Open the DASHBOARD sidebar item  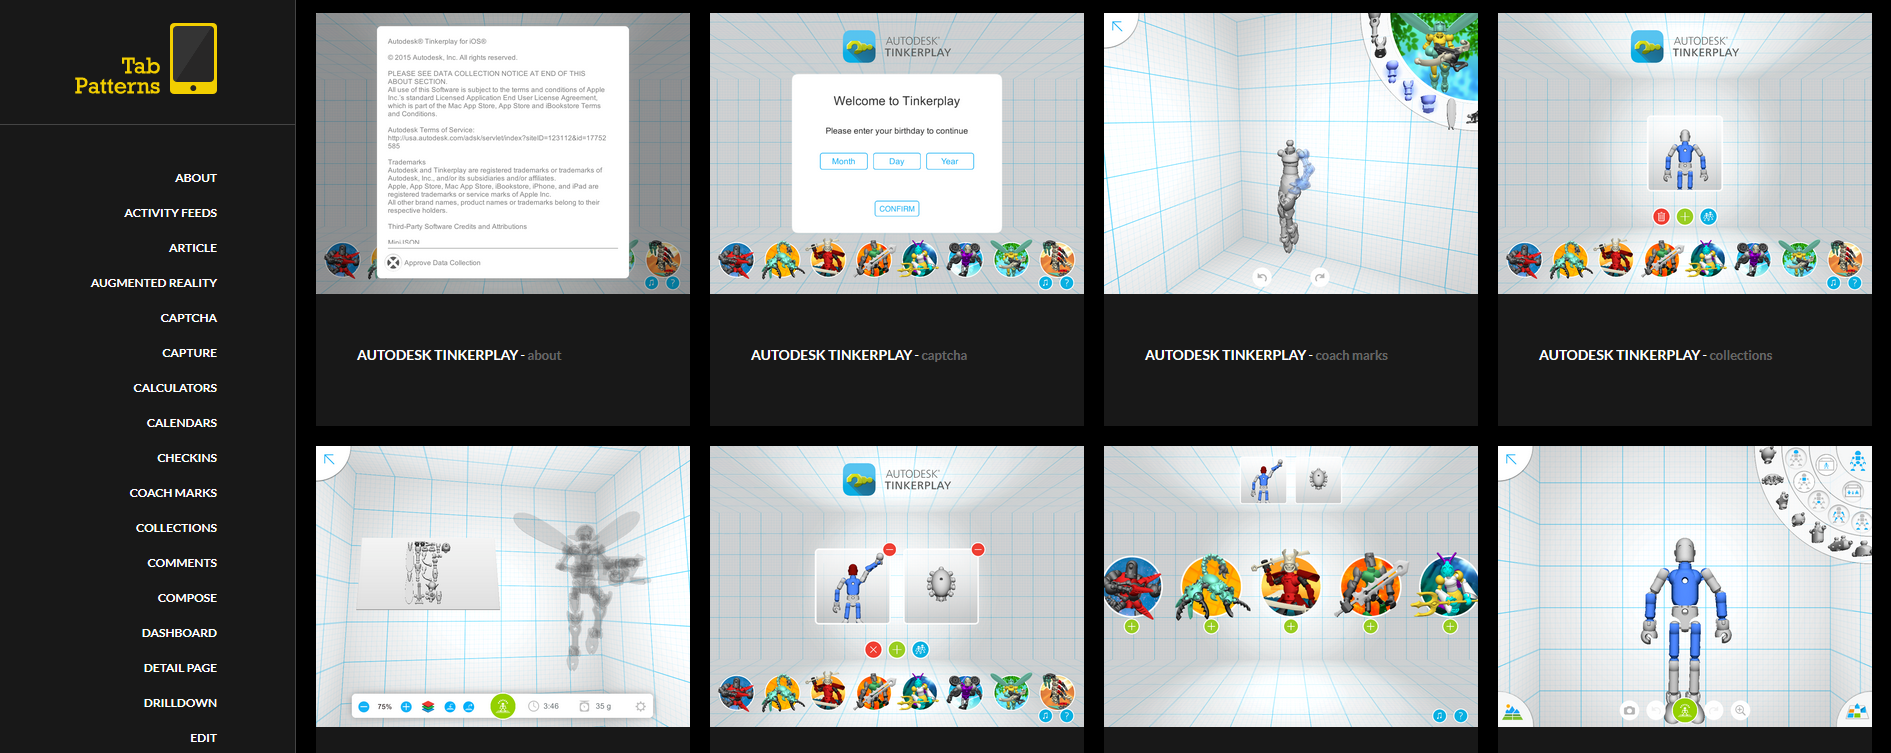(x=179, y=633)
